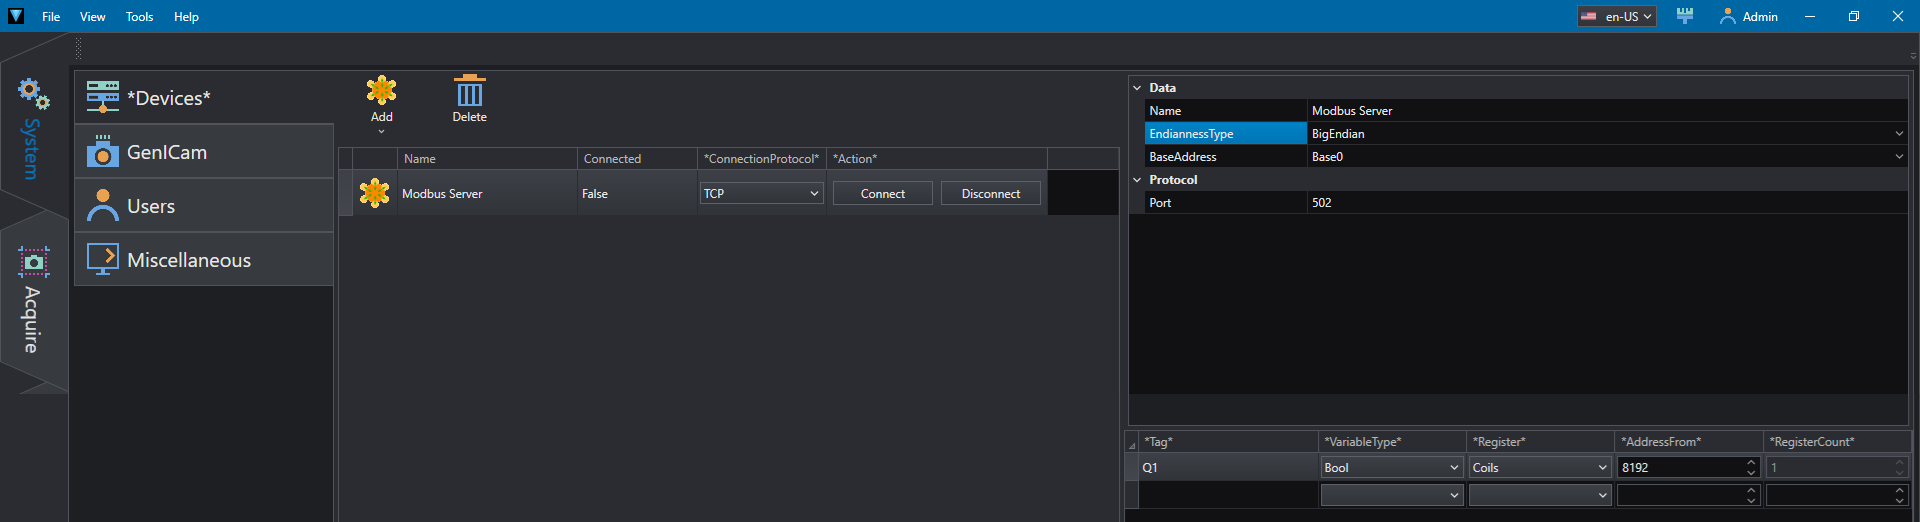Click the Admin user account icon
Screen dimensions: 1920x522
1727,16
